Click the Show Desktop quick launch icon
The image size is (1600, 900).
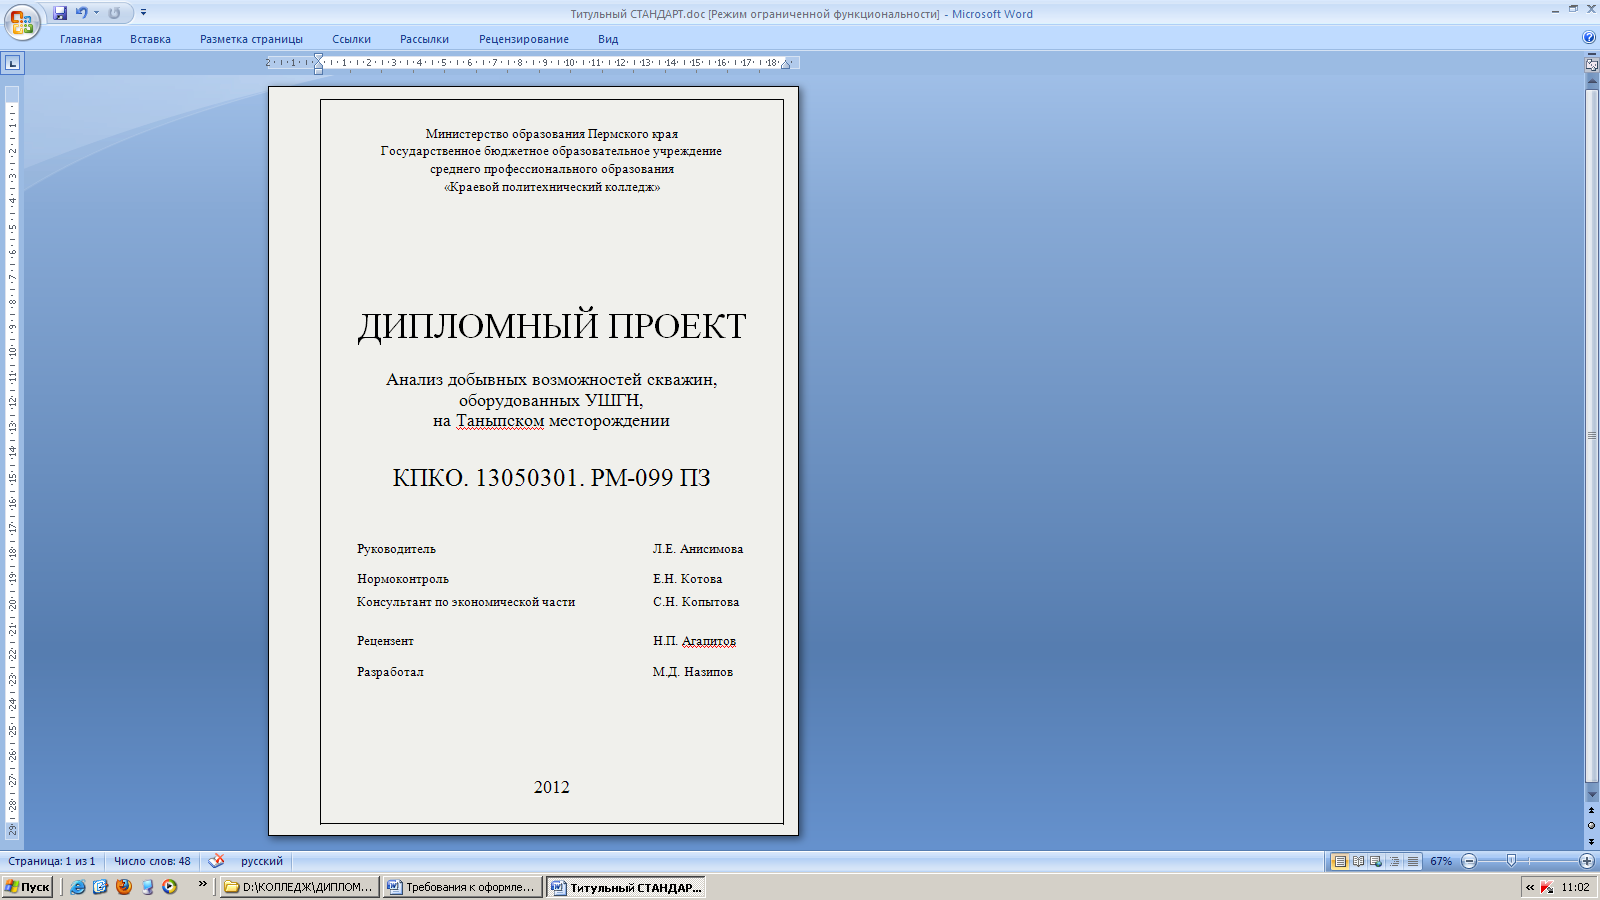click(x=147, y=887)
